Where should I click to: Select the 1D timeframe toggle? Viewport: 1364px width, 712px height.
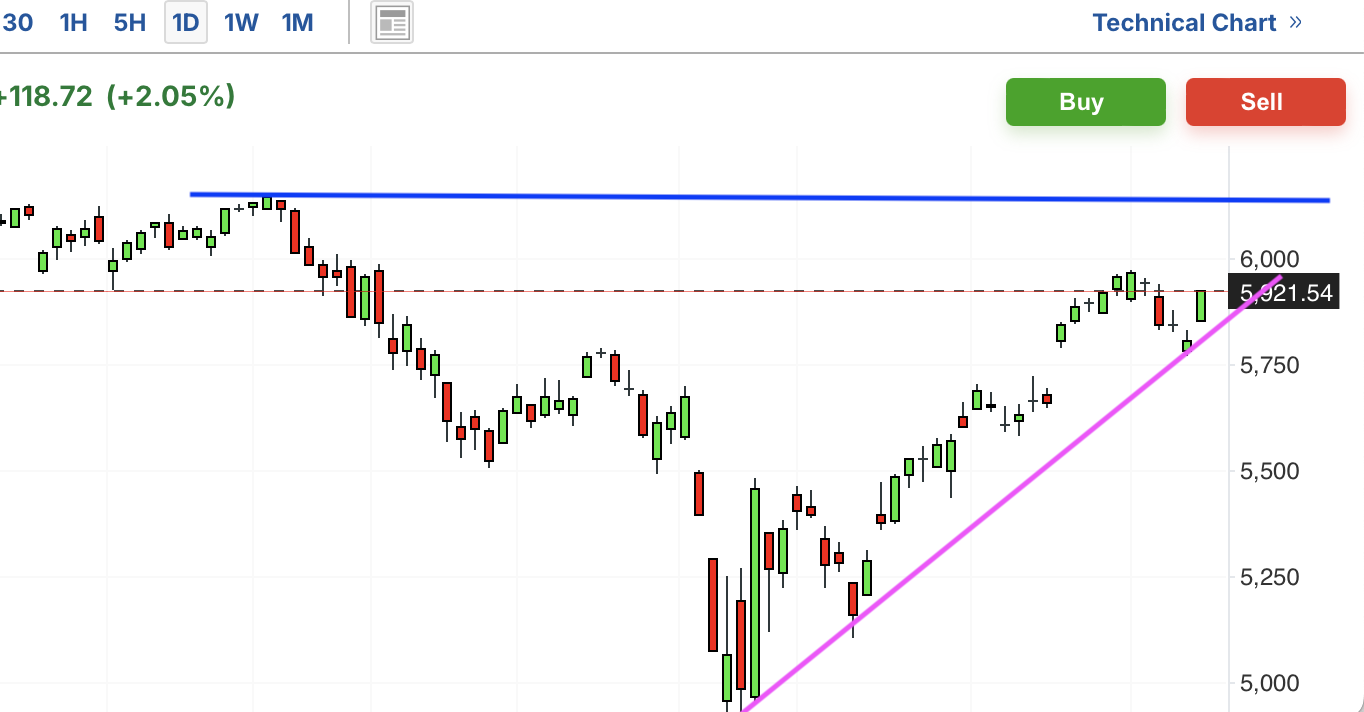[186, 23]
